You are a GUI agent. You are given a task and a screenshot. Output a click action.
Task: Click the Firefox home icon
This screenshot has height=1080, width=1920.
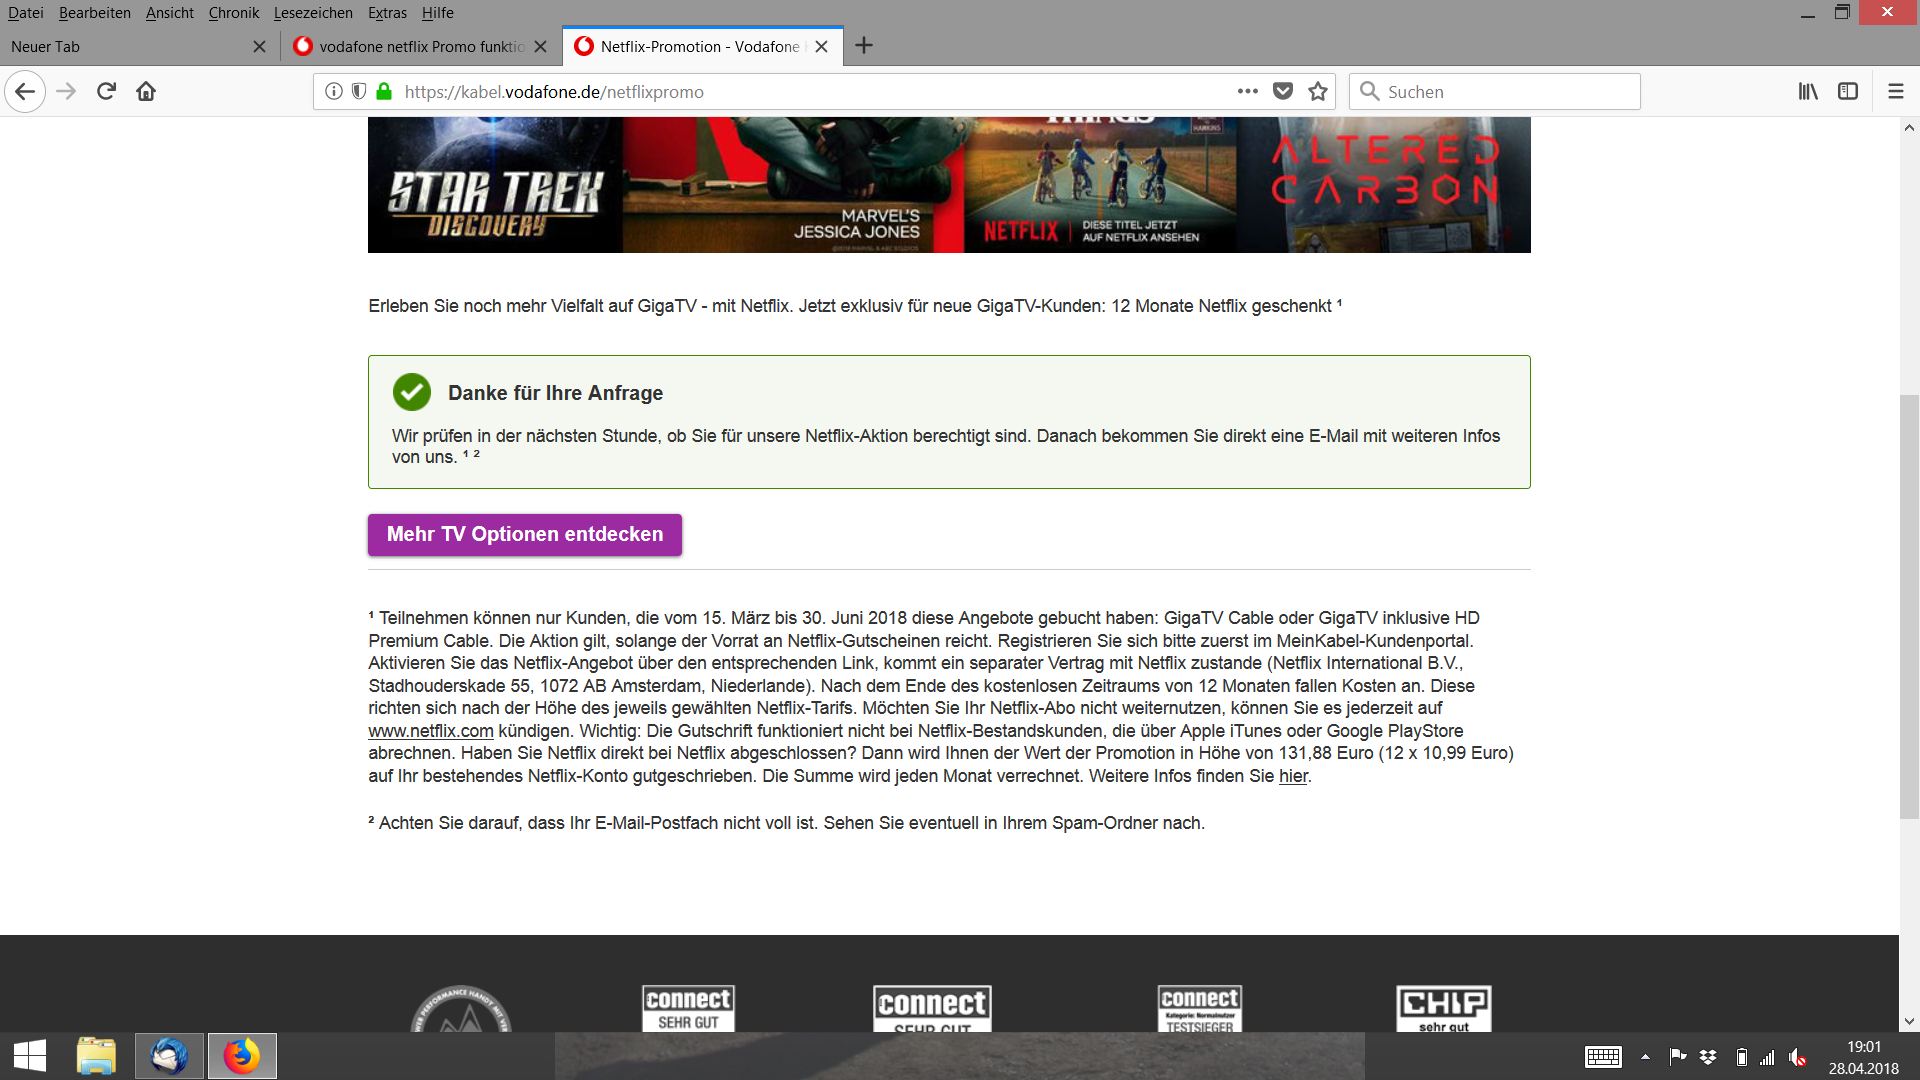[x=146, y=91]
